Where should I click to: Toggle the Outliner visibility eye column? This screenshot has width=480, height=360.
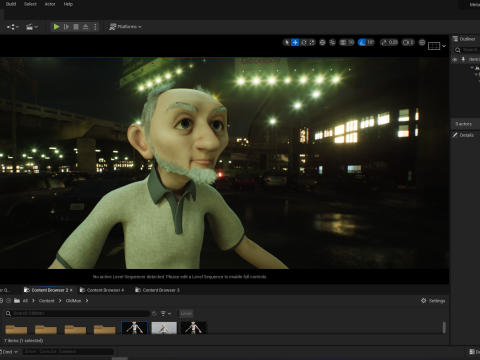455,59
